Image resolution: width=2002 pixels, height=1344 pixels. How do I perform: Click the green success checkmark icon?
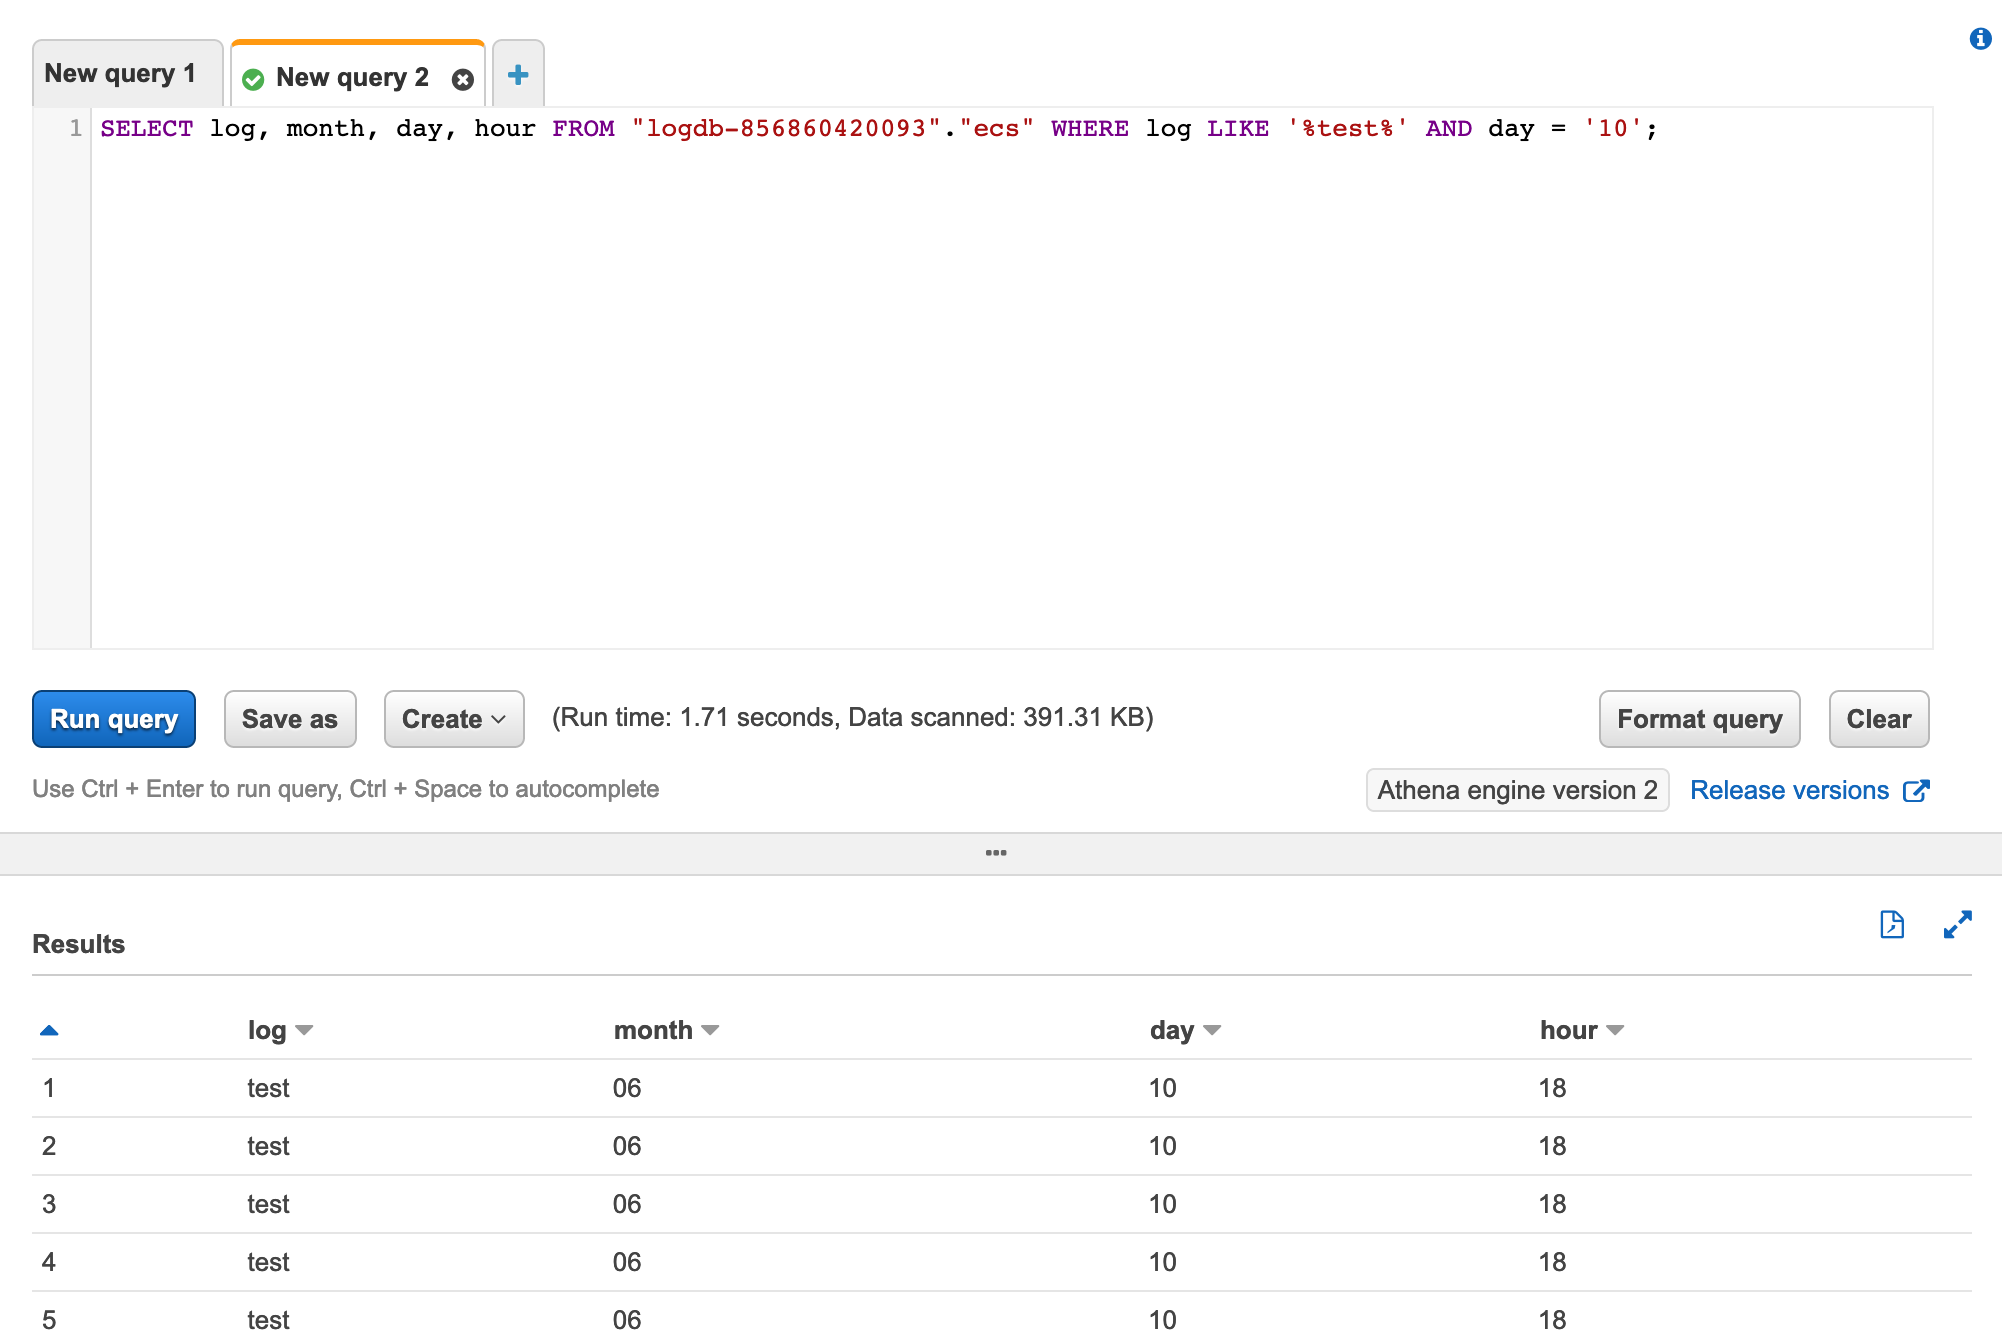pyautogui.click(x=254, y=79)
